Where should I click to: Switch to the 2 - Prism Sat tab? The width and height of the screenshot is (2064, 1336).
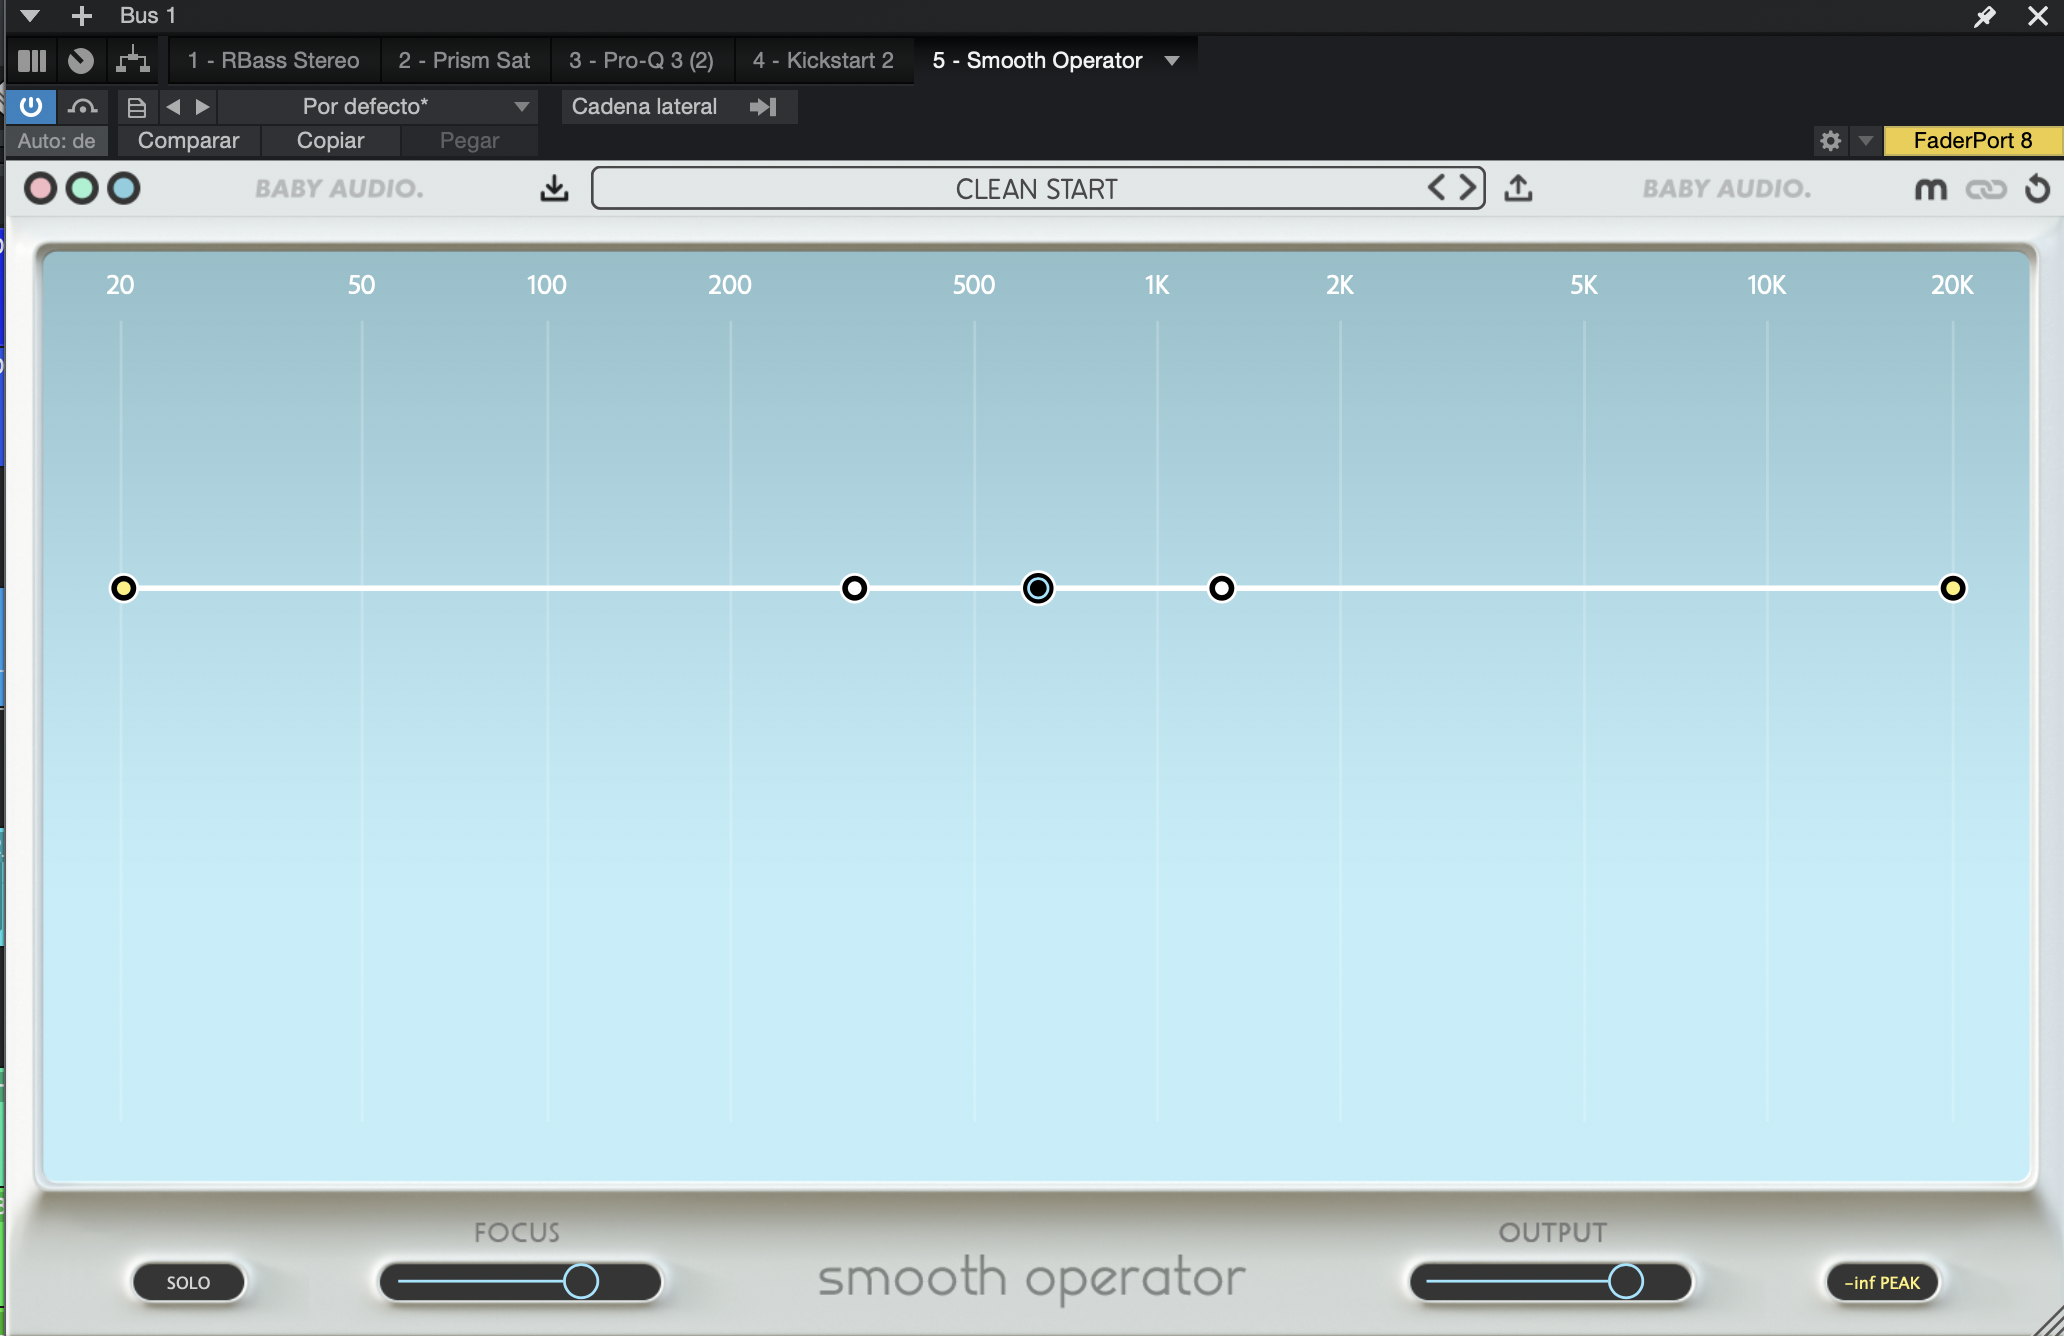click(x=464, y=60)
